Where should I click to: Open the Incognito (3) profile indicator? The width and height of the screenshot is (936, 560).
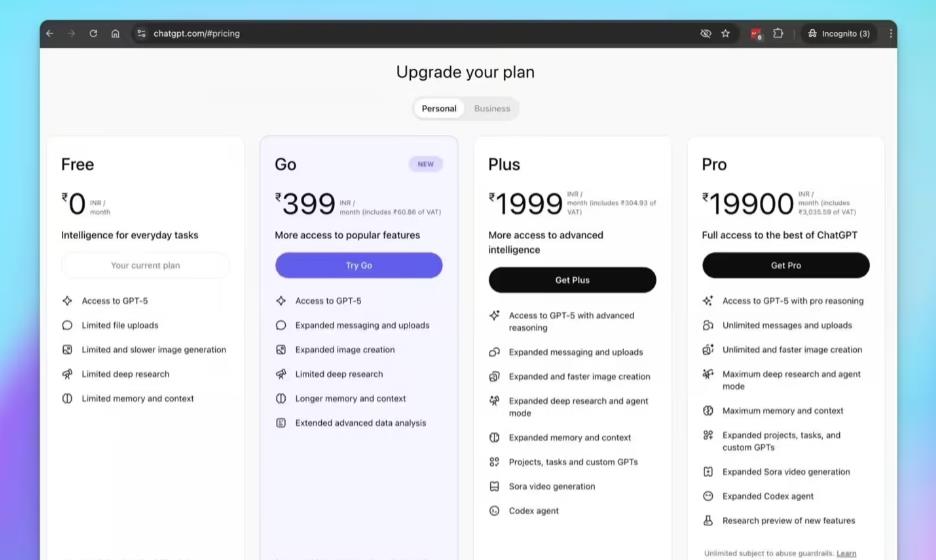tap(839, 33)
